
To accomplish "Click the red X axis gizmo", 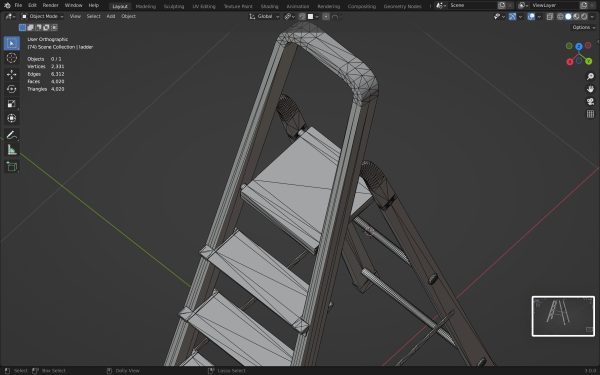I will pyautogui.click(x=570, y=62).
